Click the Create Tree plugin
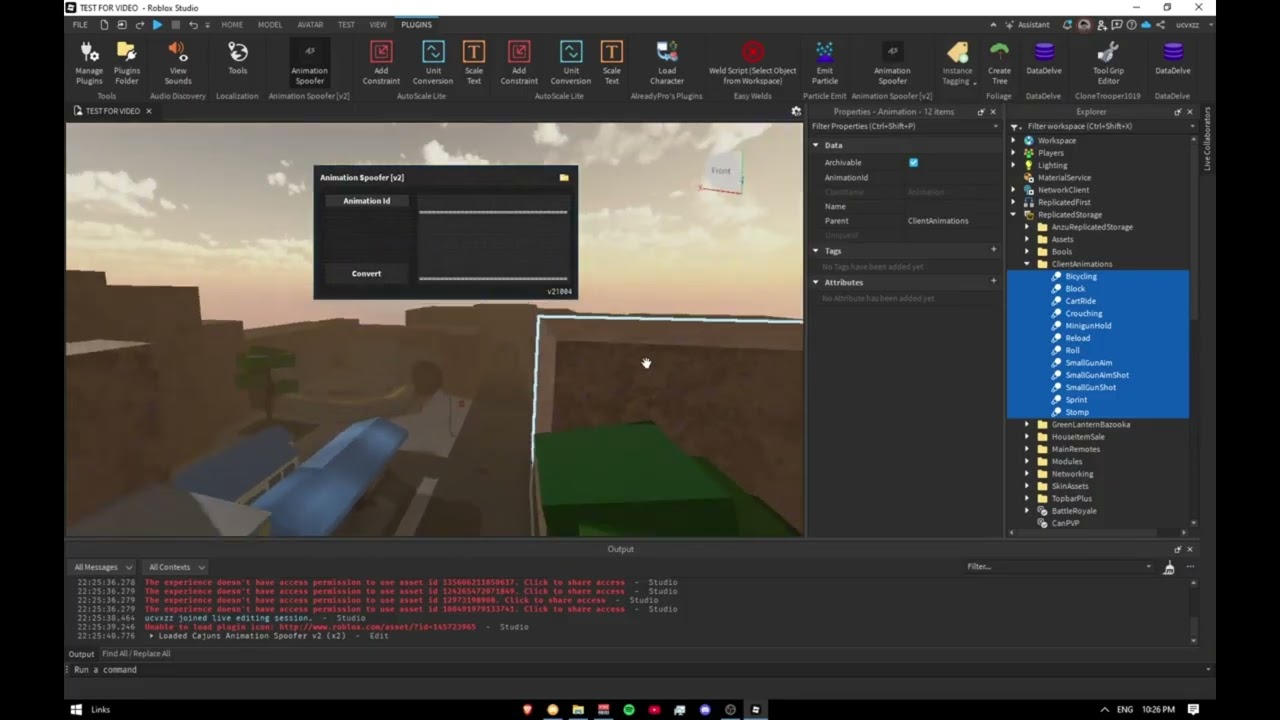Viewport: 1280px width, 720px height. [x=999, y=62]
